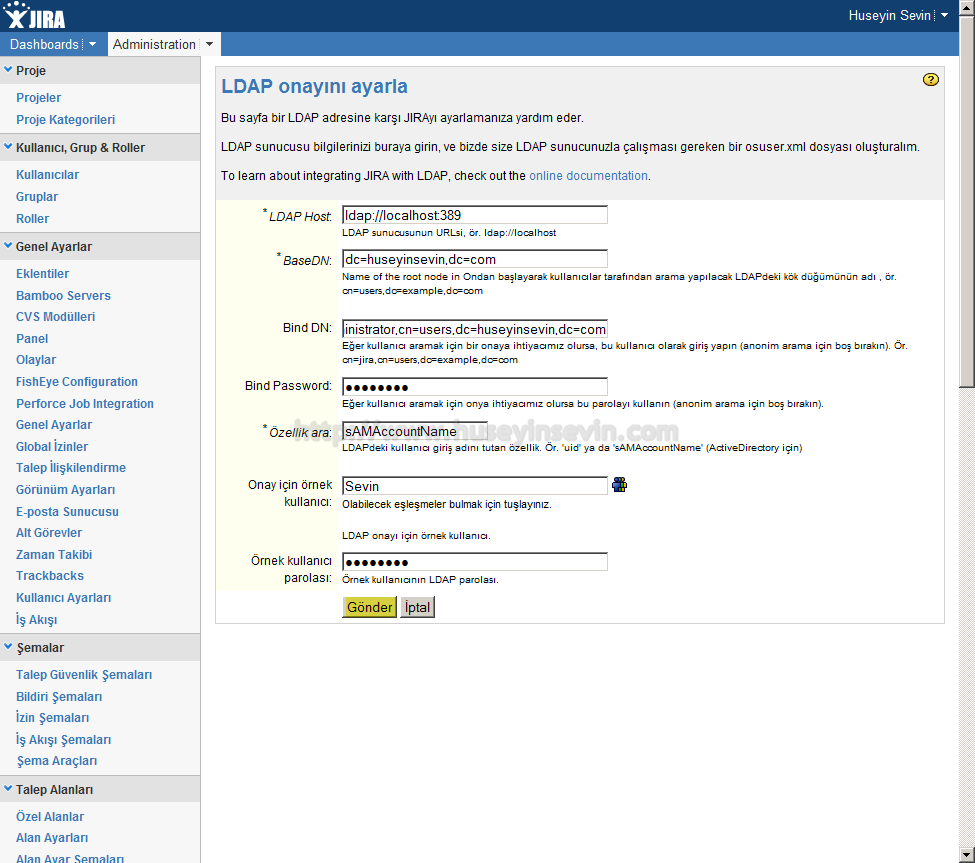Open the user picker icon next to Sevin

(x=619, y=485)
